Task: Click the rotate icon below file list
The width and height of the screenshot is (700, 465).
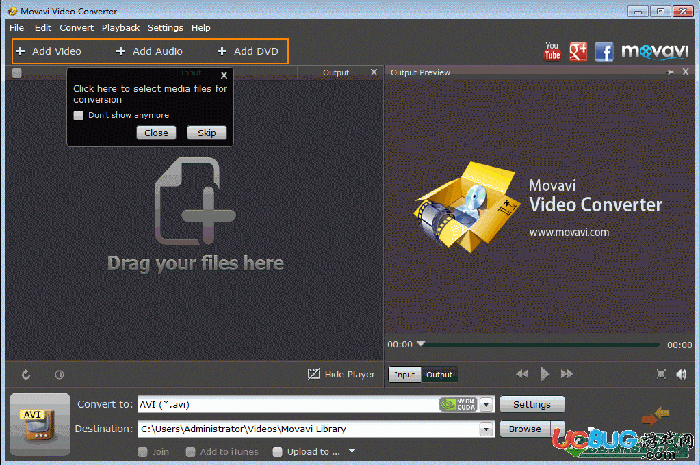Action: click(x=26, y=374)
